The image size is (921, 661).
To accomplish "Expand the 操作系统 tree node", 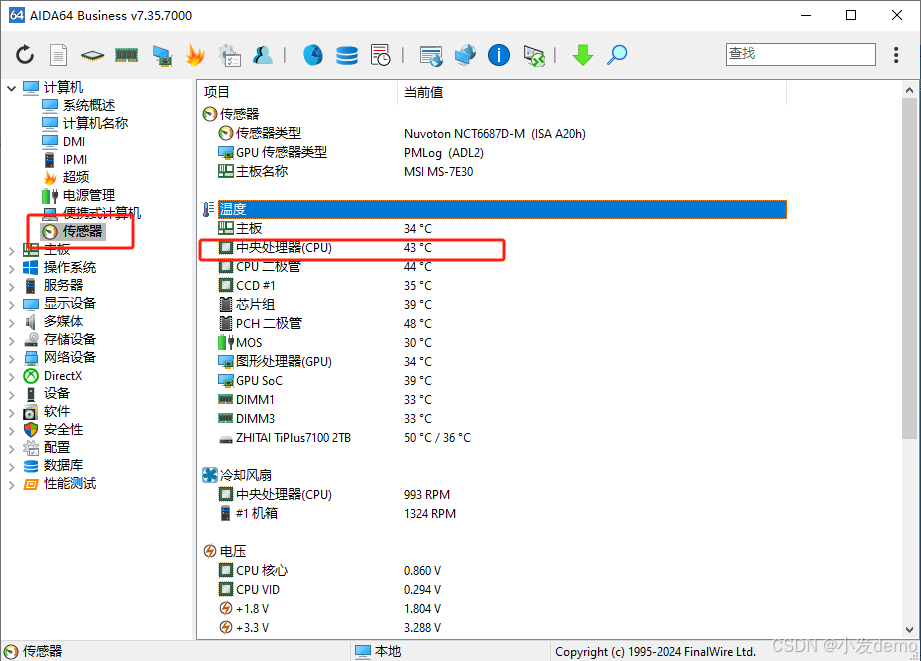I will 11,269.
